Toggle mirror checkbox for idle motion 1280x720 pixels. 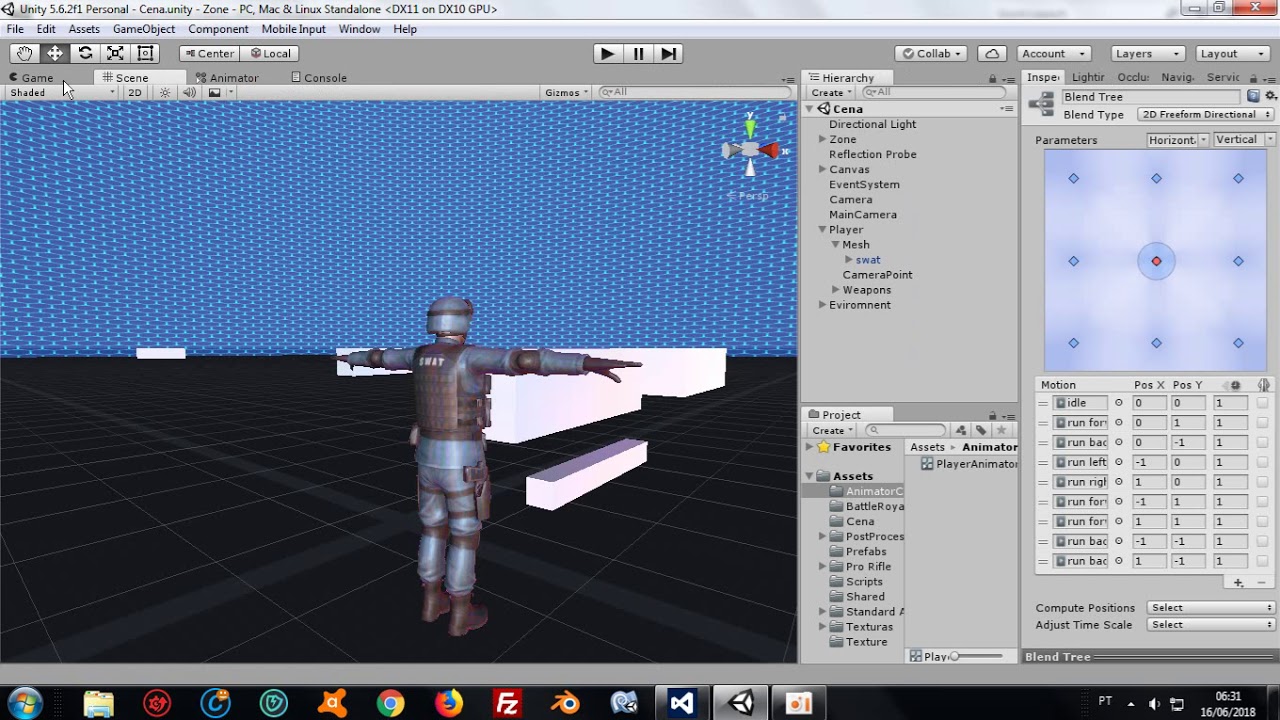tap(1262, 403)
